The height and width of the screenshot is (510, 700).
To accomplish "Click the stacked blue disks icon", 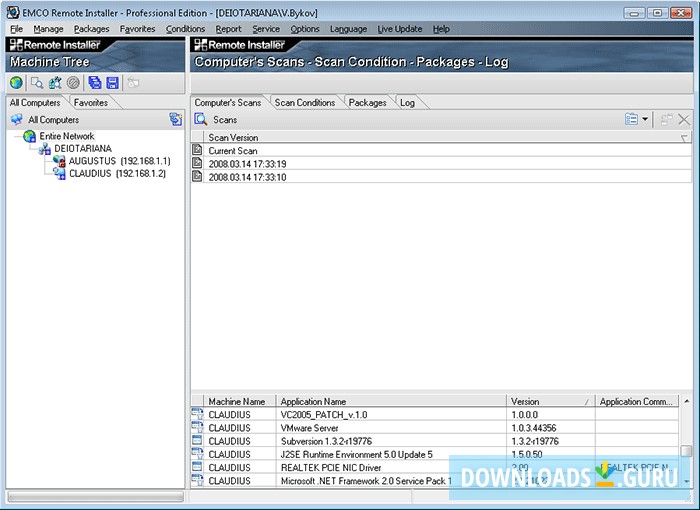I will pos(94,83).
